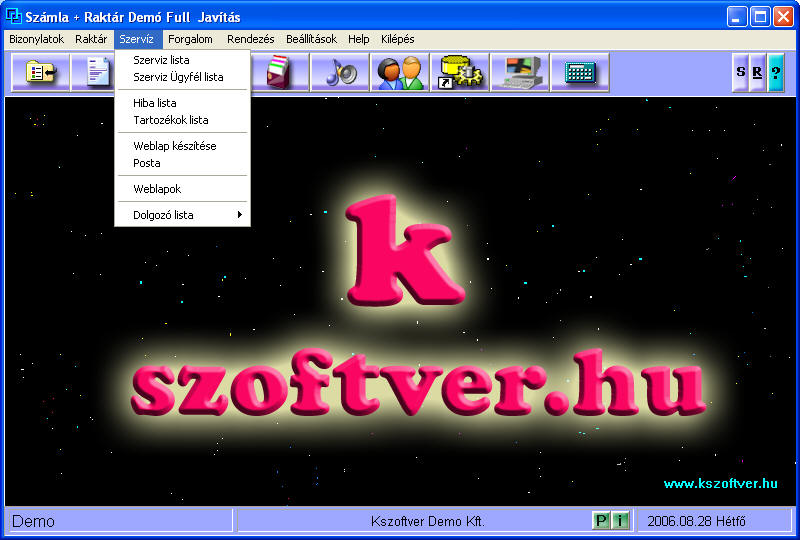Viewport: 800px width, 540px height.
Task: Click the folder list toolbar icon
Action: [40, 72]
